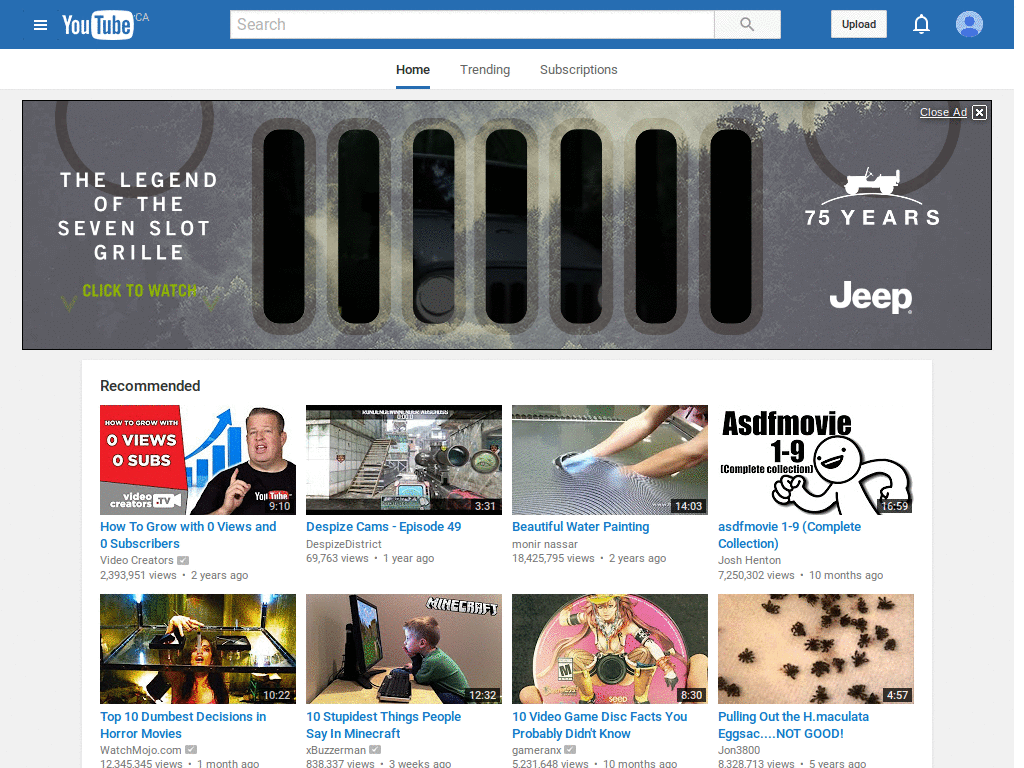Screen dimensions: 1024x768
Task: Visit the Jon3800 channel
Action: coord(739,750)
